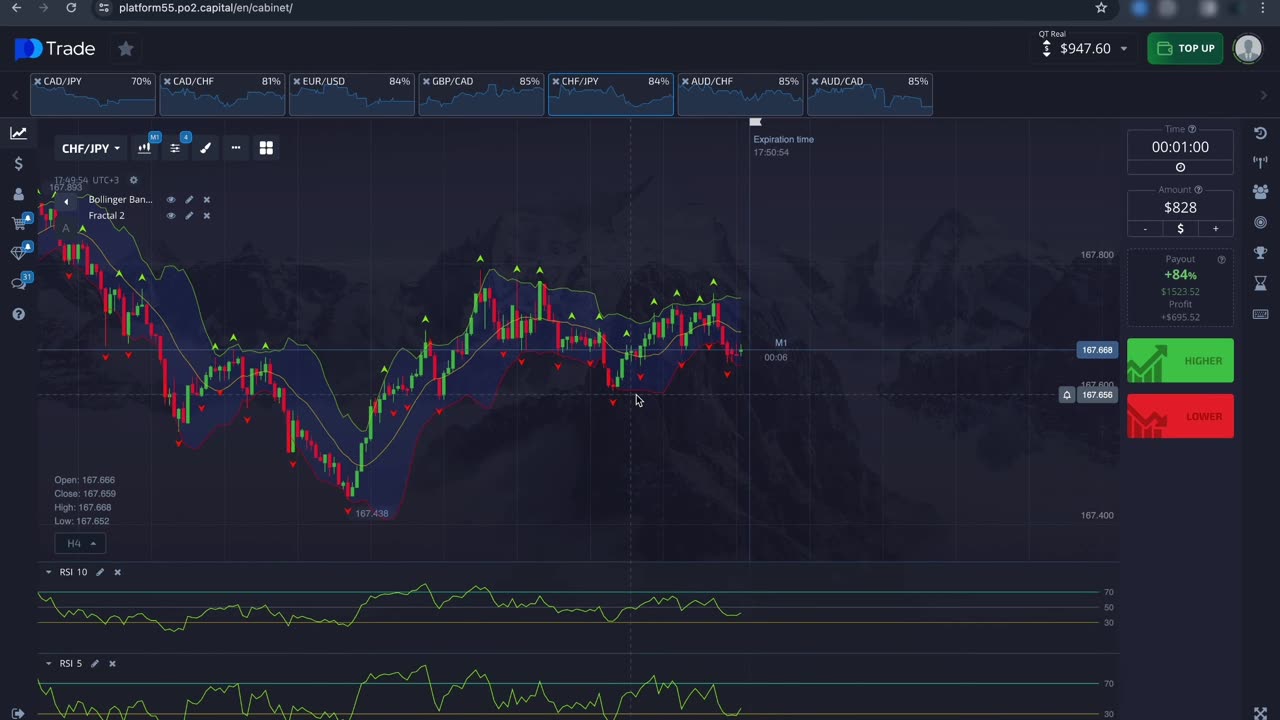The width and height of the screenshot is (1280, 720).
Task: Close the CHF/JPY asset tab
Action: point(556,81)
